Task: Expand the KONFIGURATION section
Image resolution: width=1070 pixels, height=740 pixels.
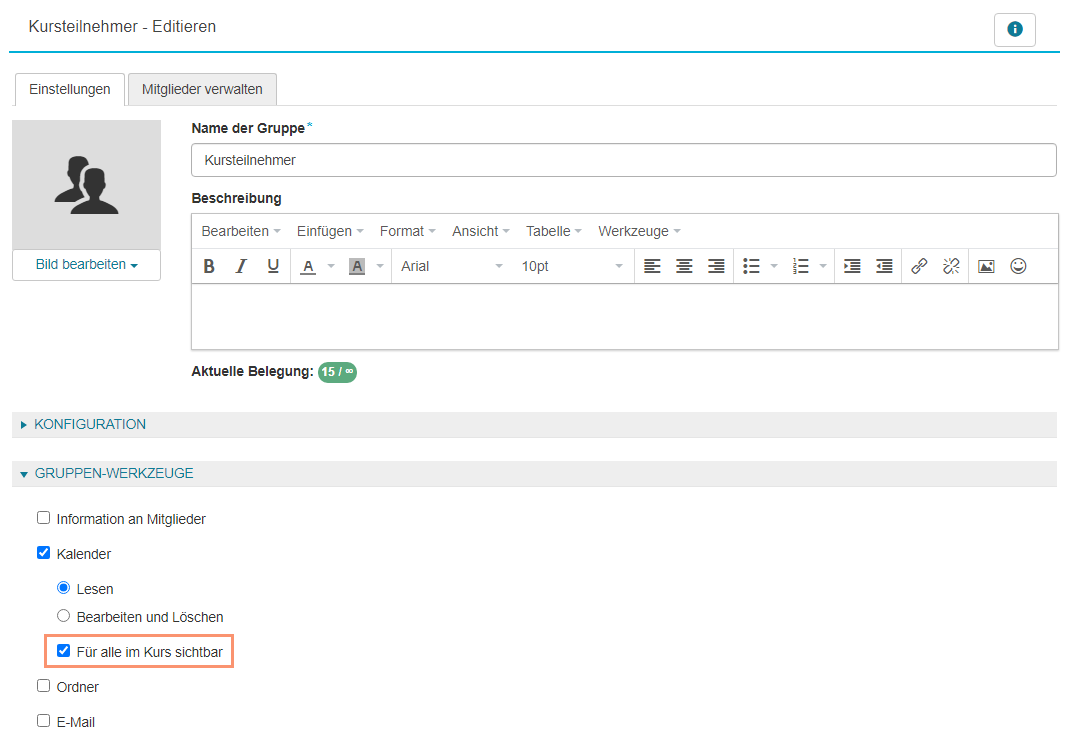Action: pos(90,424)
